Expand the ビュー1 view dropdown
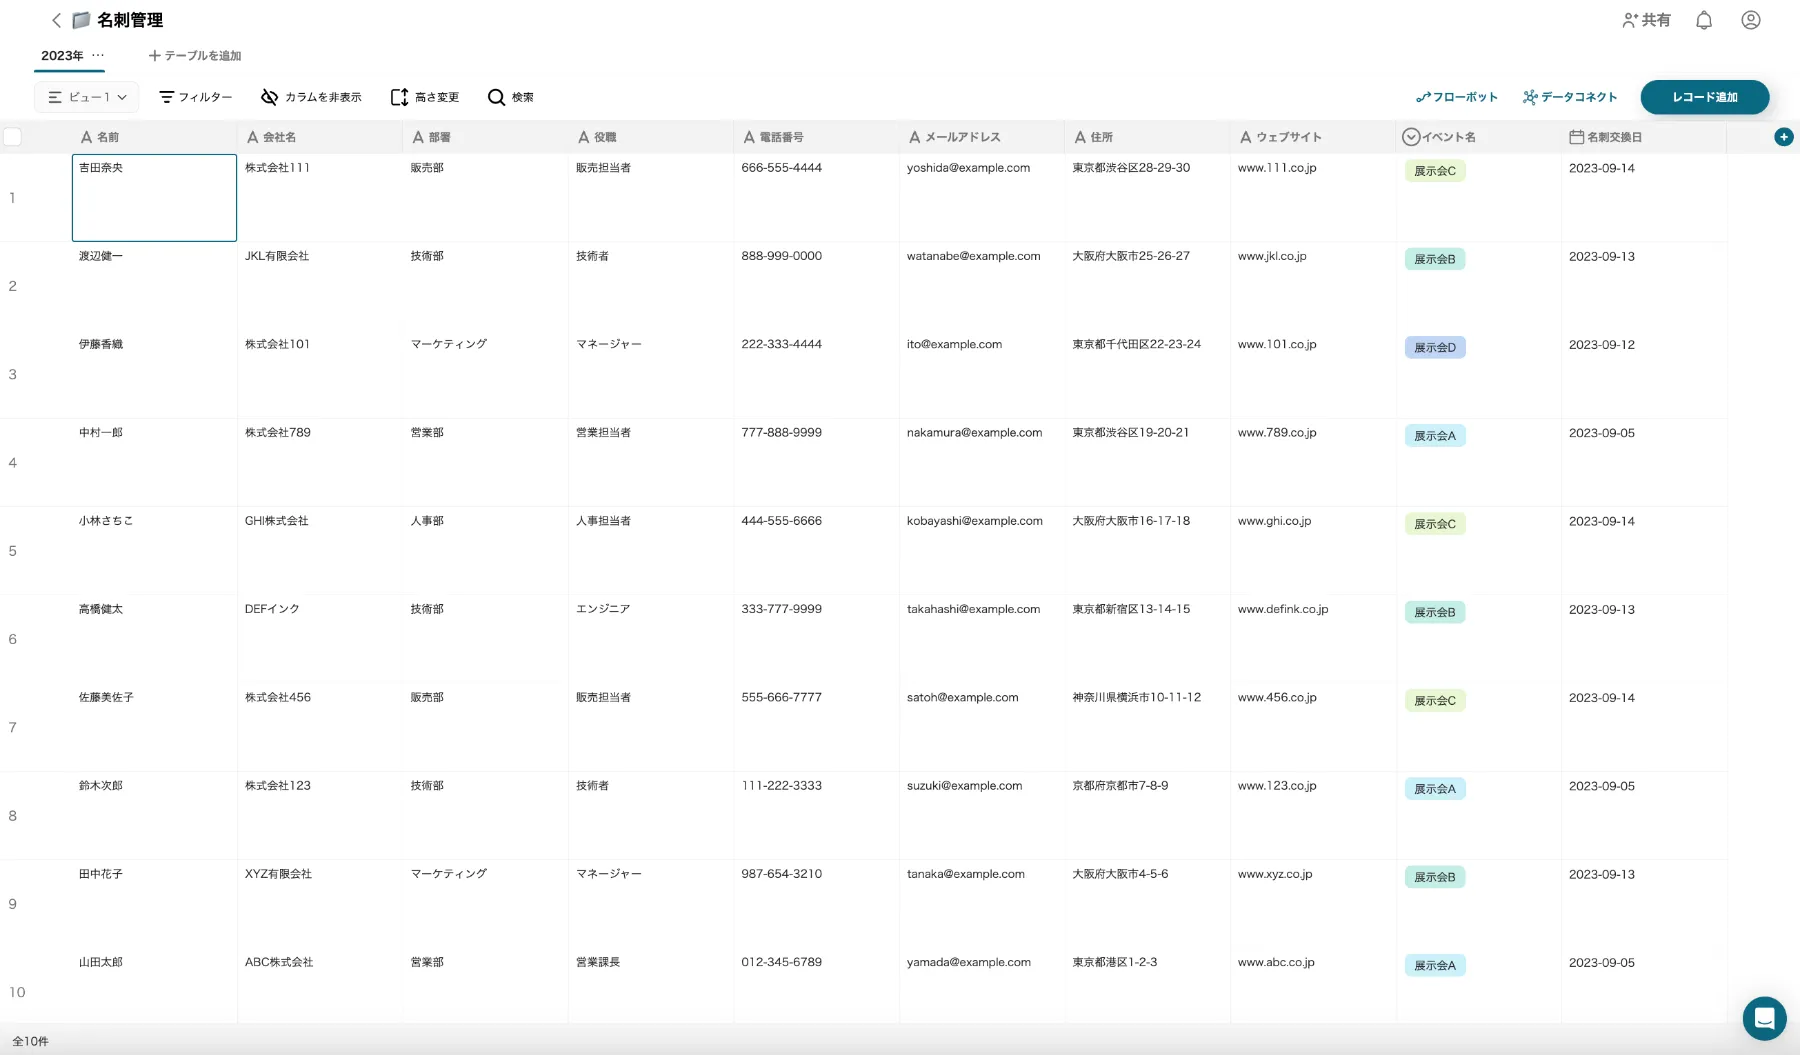 [87, 97]
